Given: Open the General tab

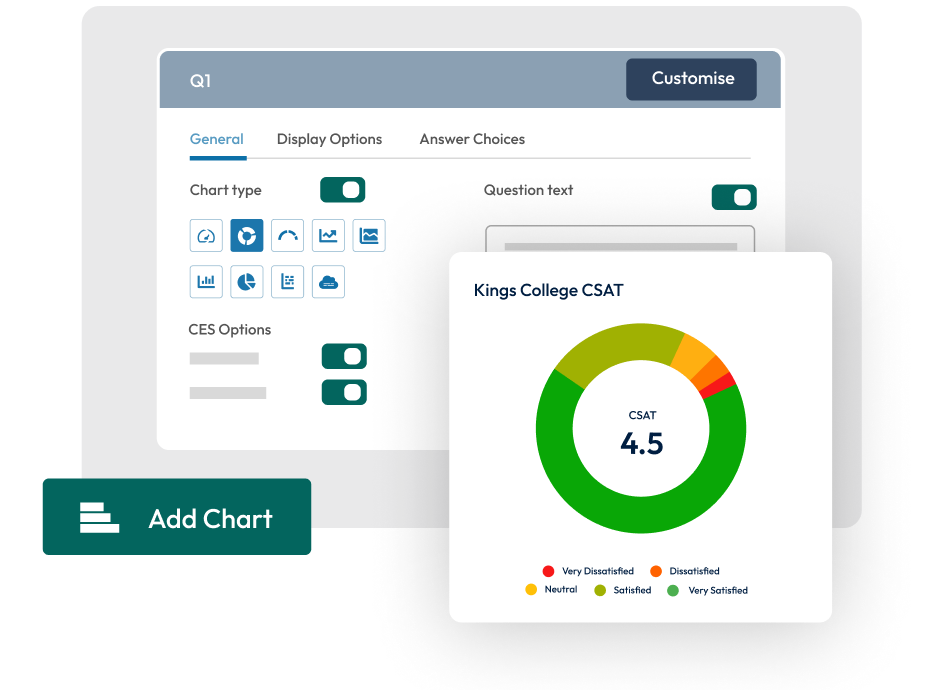Looking at the screenshot, I should point(217,139).
